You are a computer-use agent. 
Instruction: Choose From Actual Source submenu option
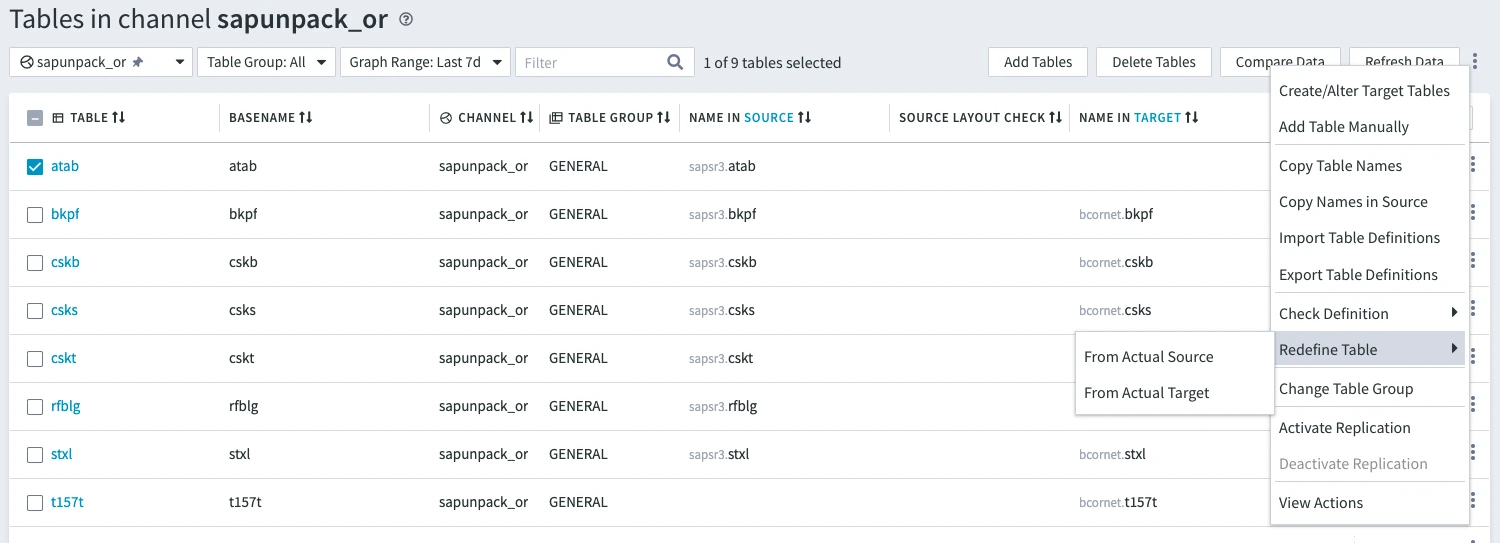point(1148,356)
